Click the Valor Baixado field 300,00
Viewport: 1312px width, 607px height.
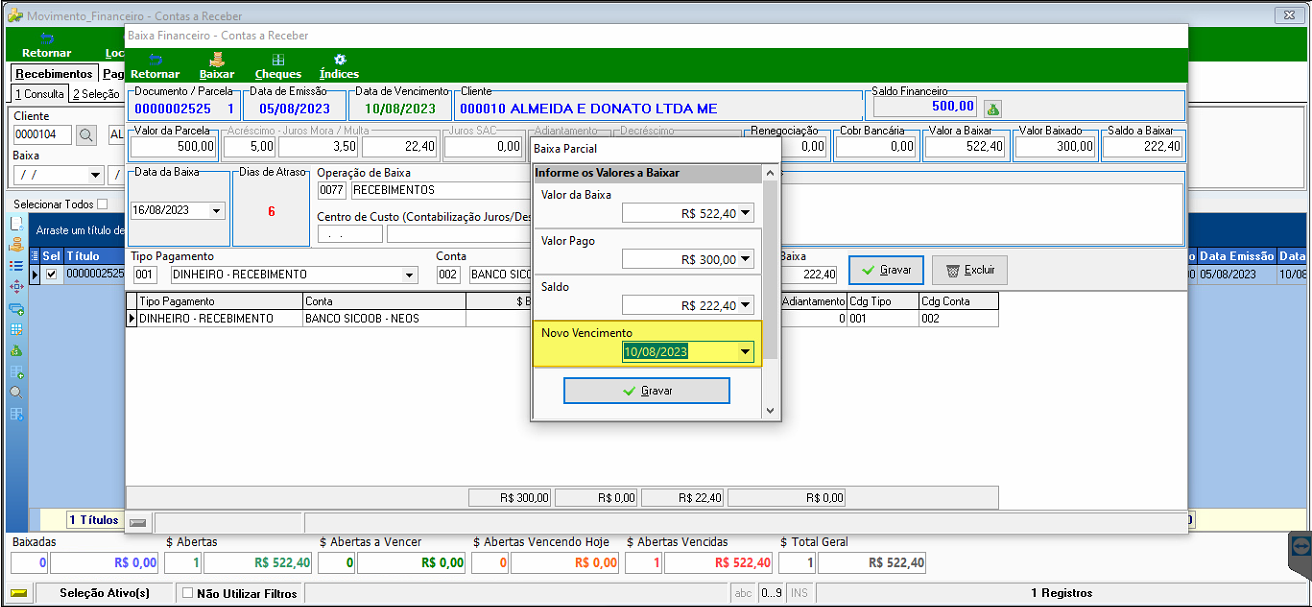point(1054,146)
